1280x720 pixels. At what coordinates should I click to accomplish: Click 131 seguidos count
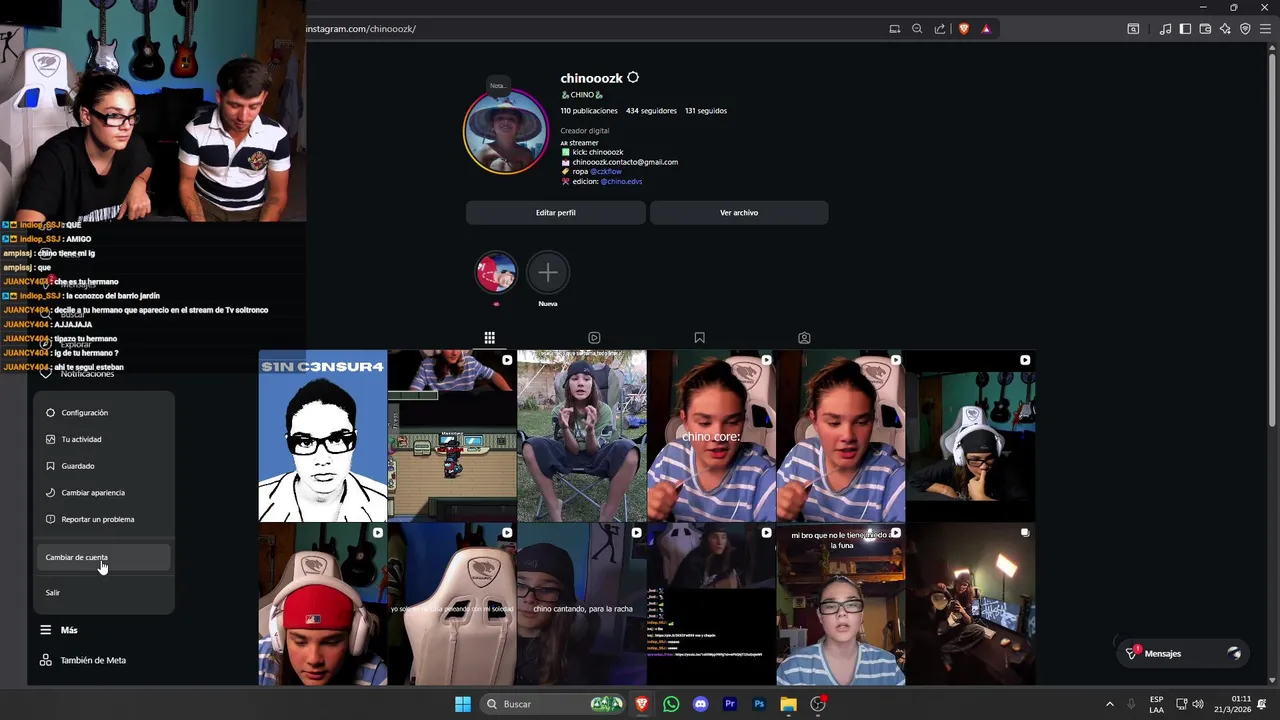(706, 110)
